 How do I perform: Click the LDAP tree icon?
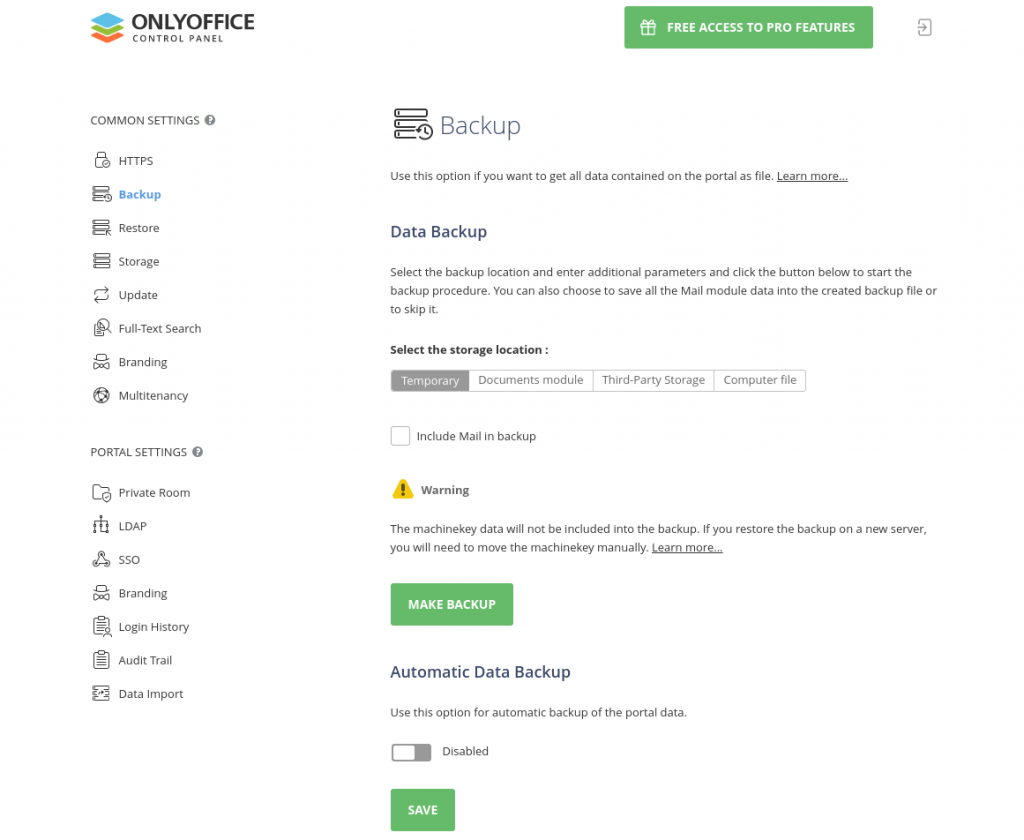tap(101, 526)
